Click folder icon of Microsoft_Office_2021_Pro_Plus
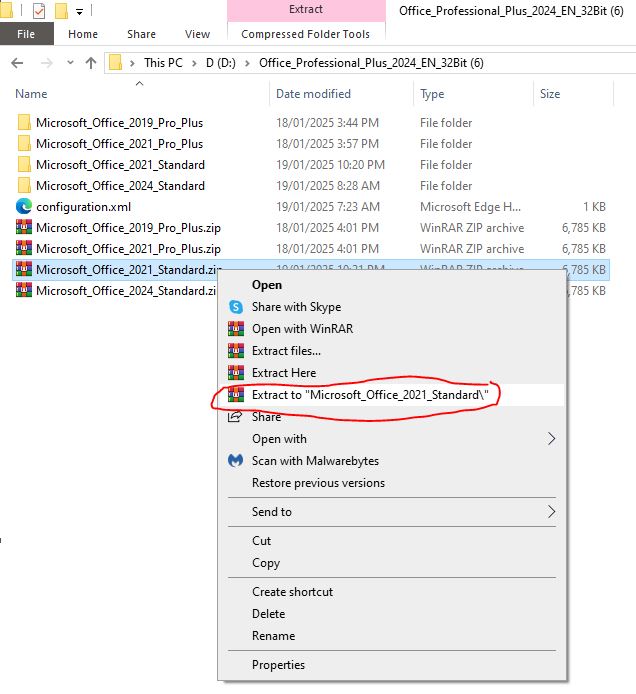The width and height of the screenshot is (636, 694). (x=24, y=143)
